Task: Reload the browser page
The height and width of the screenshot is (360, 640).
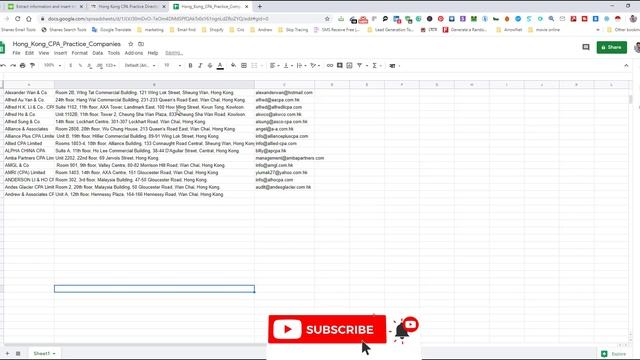Action: point(18,19)
